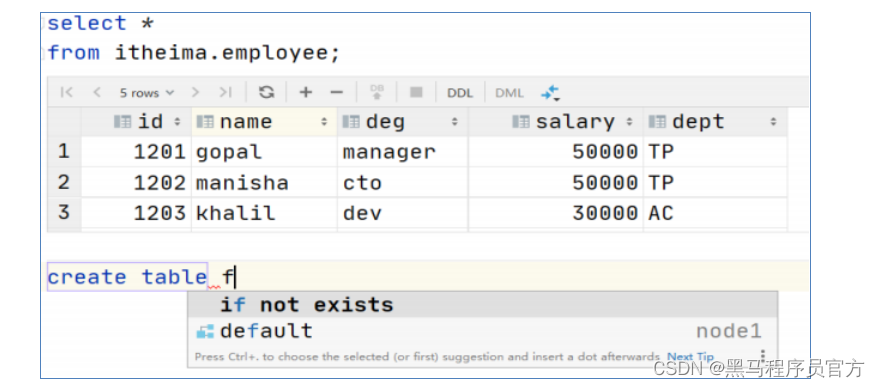Select row number 2 header
This screenshot has width=880, height=387.
pyautogui.click(x=64, y=182)
